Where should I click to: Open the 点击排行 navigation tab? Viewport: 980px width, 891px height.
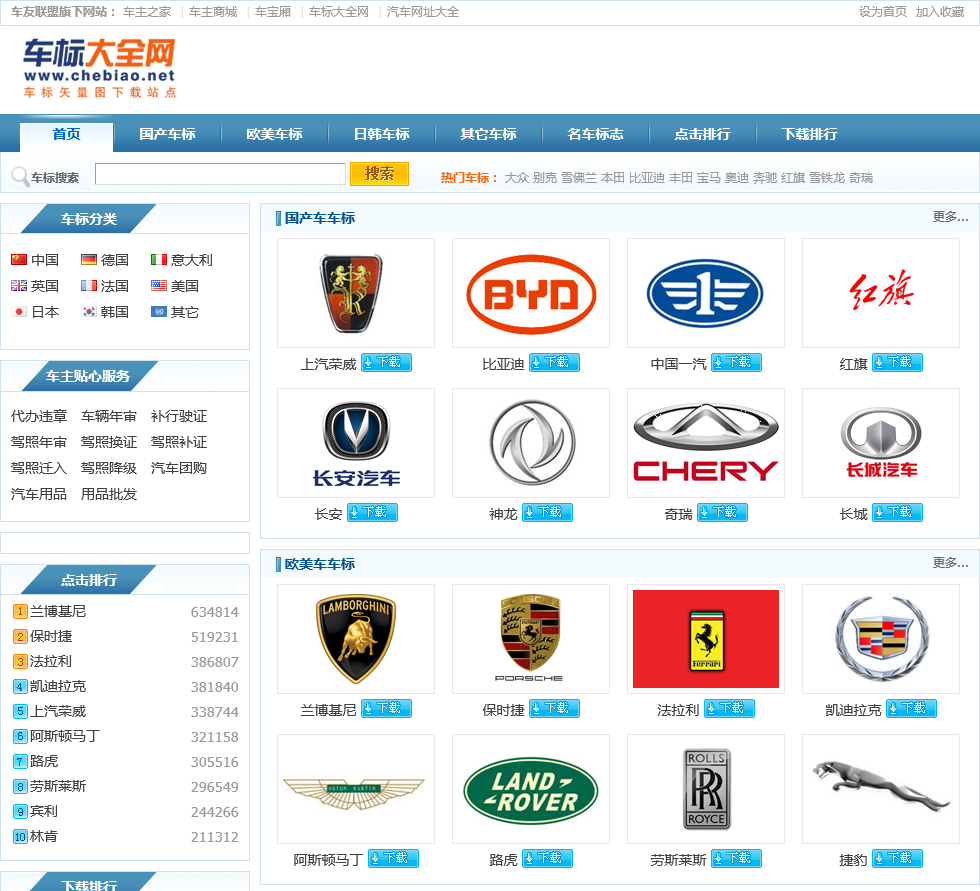click(x=702, y=134)
